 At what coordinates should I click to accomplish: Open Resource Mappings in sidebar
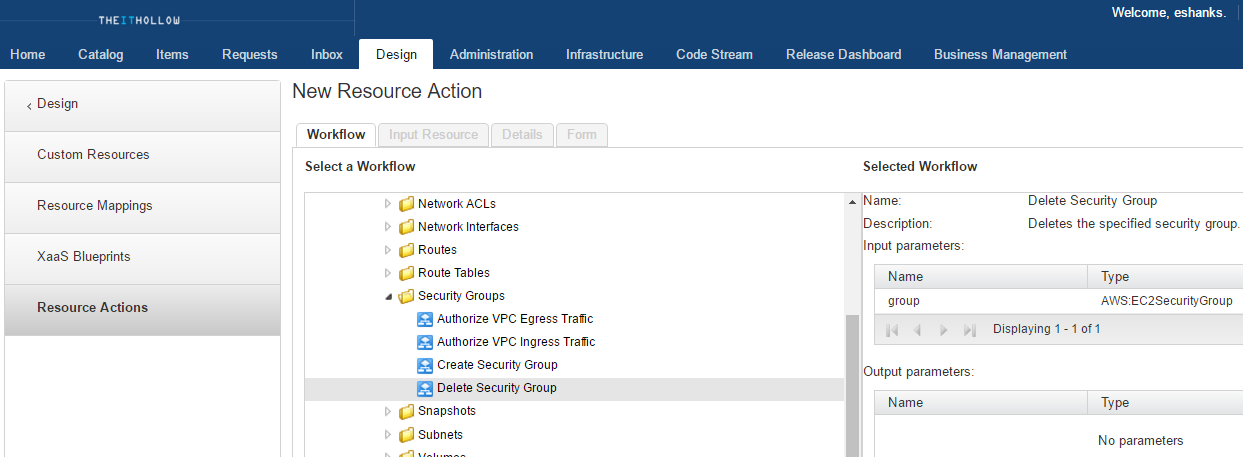(142, 206)
